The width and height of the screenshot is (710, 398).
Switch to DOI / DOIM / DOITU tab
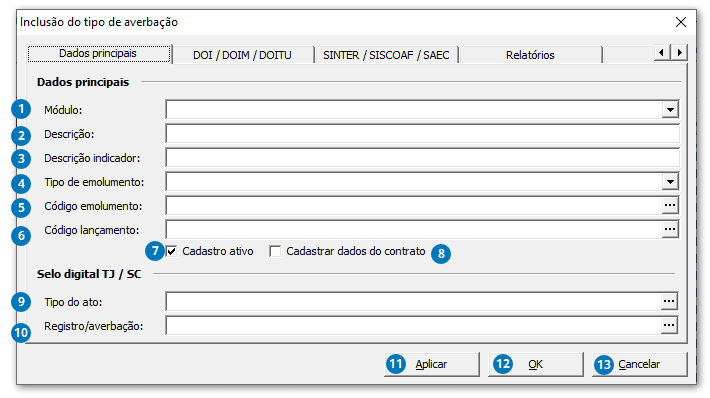(242, 55)
